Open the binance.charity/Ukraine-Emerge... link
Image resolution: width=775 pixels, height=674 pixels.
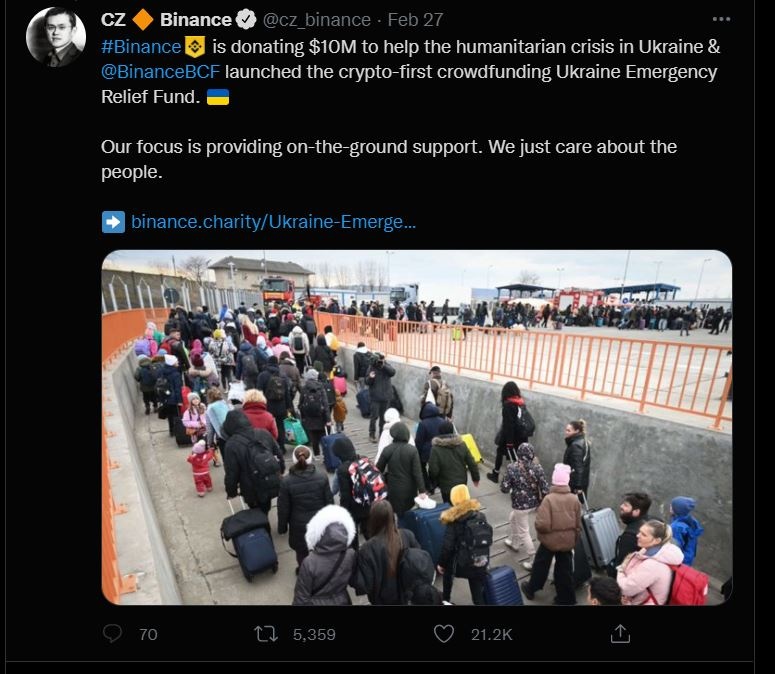(x=273, y=222)
